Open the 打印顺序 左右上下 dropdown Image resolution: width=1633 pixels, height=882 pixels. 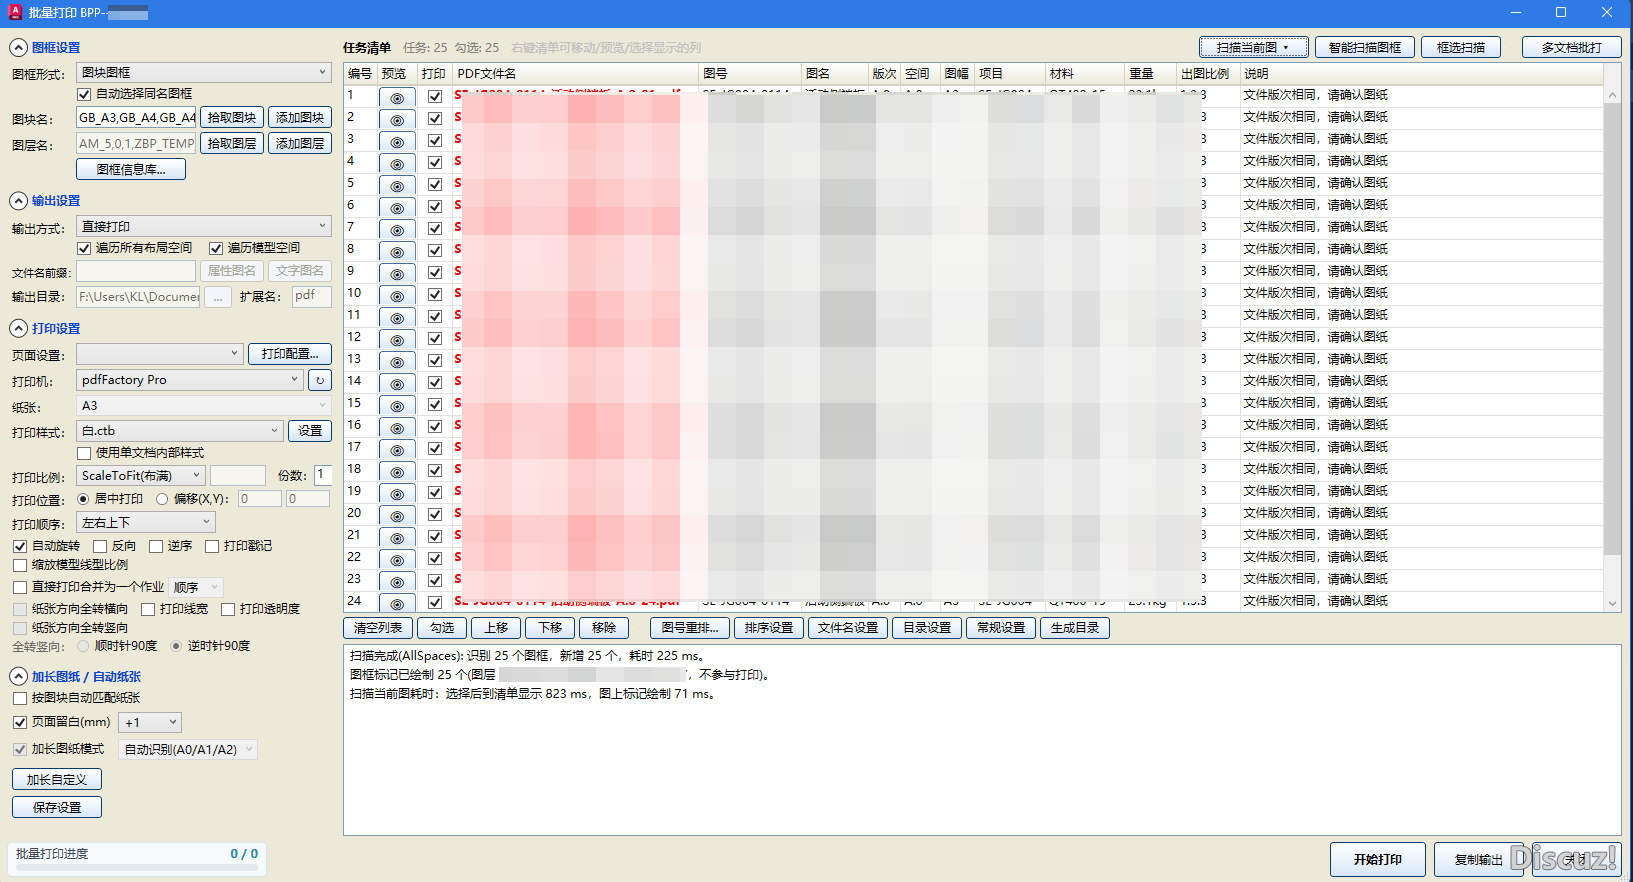(x=146, y=523)
